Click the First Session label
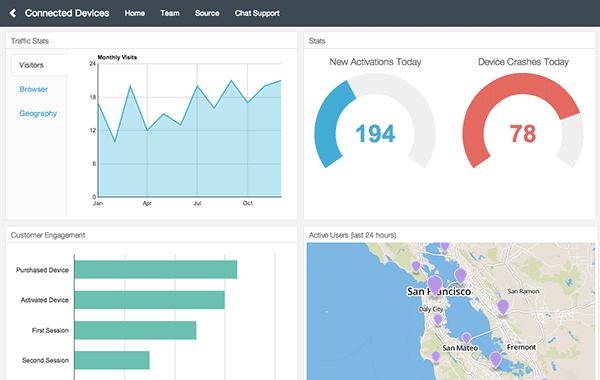Image resolution: width=600 pixels, height=380 pixels. pos(50,330)
